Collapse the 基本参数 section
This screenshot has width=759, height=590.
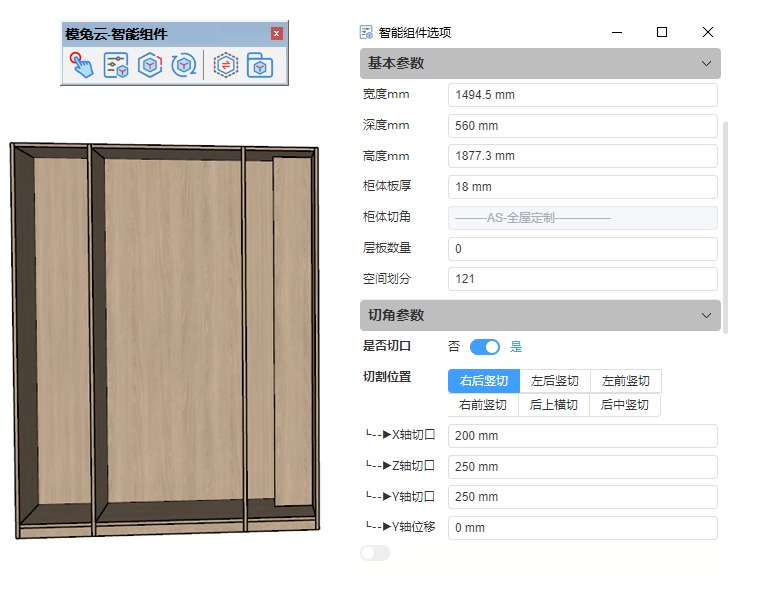(x=706, y=64)
